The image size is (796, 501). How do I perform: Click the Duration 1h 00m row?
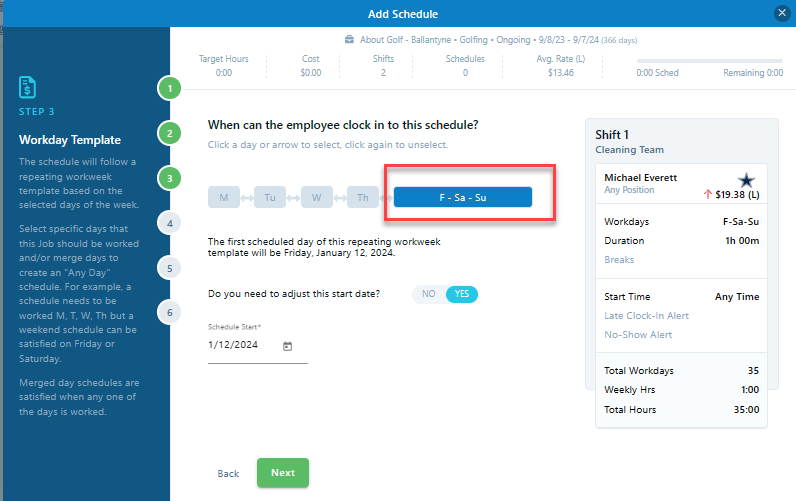tap(681, 241)
